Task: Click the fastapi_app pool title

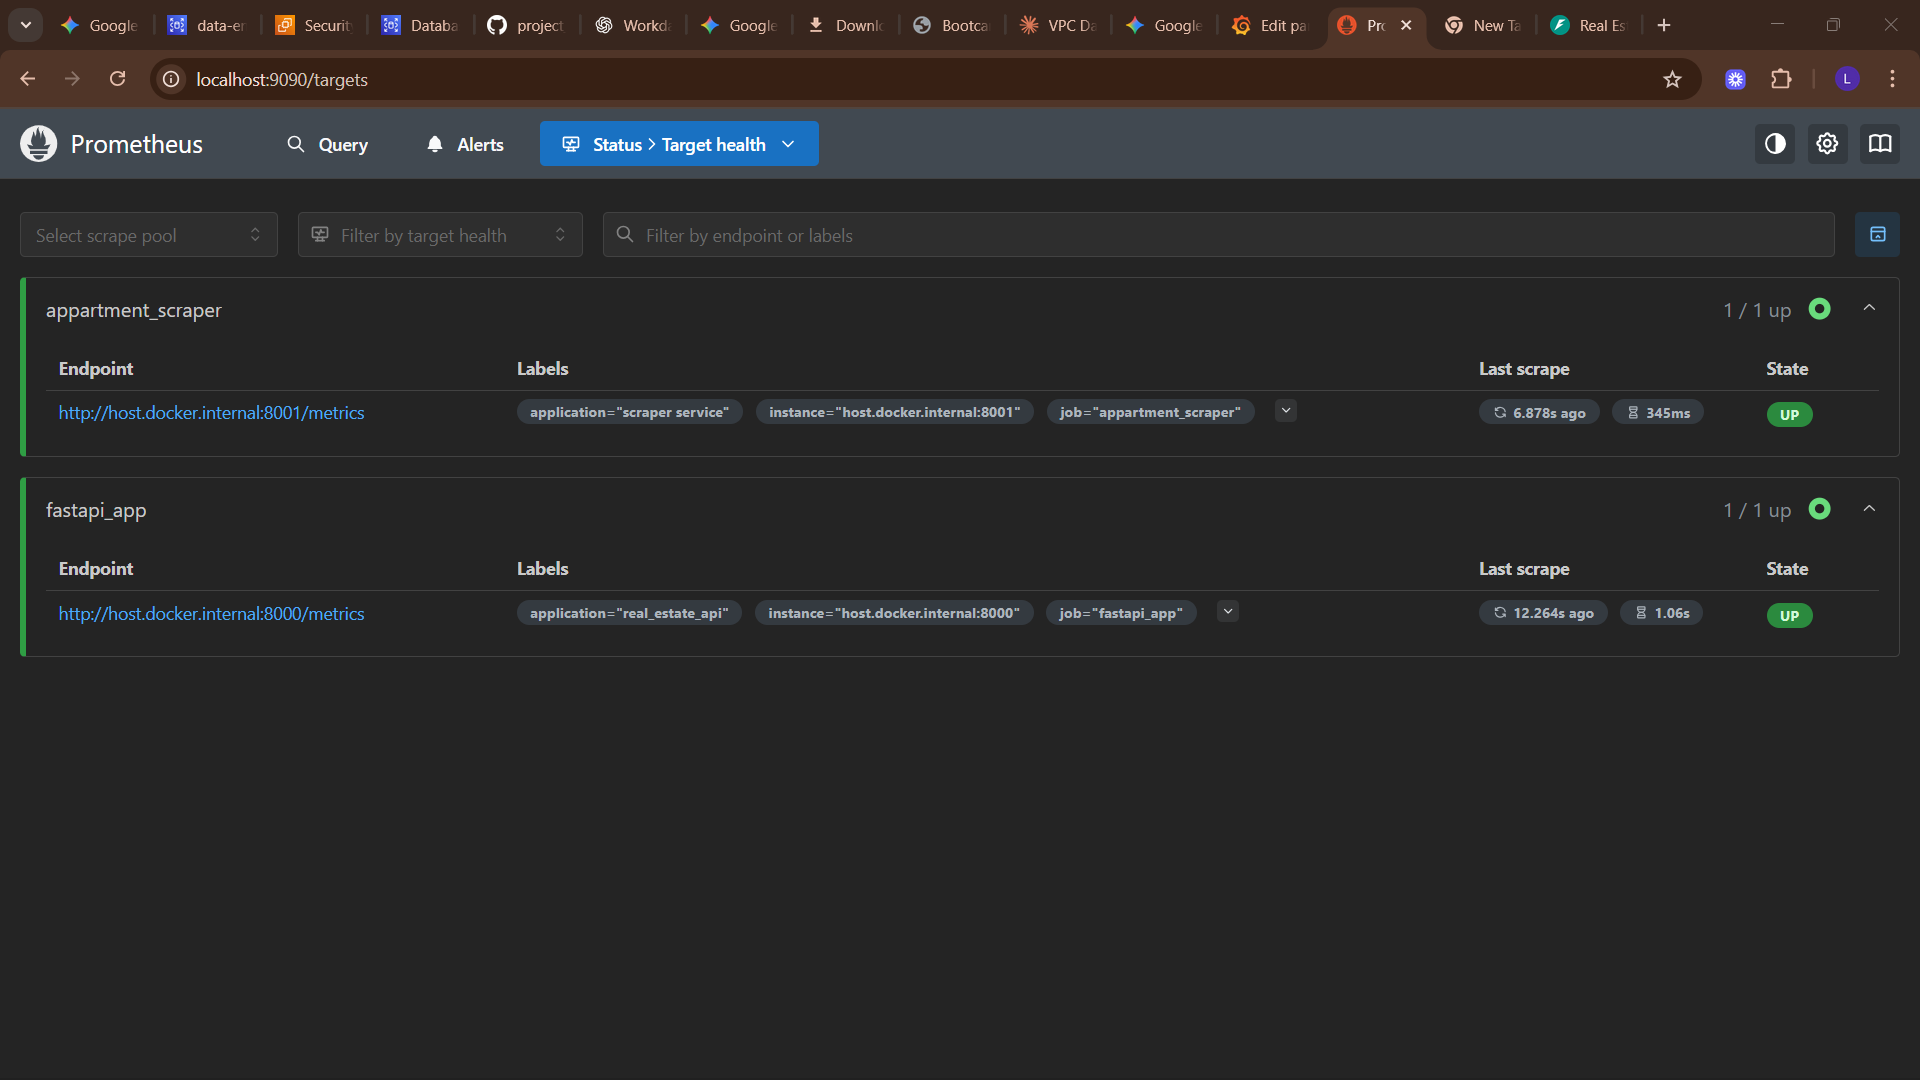Action: click(x=96, y=510)
